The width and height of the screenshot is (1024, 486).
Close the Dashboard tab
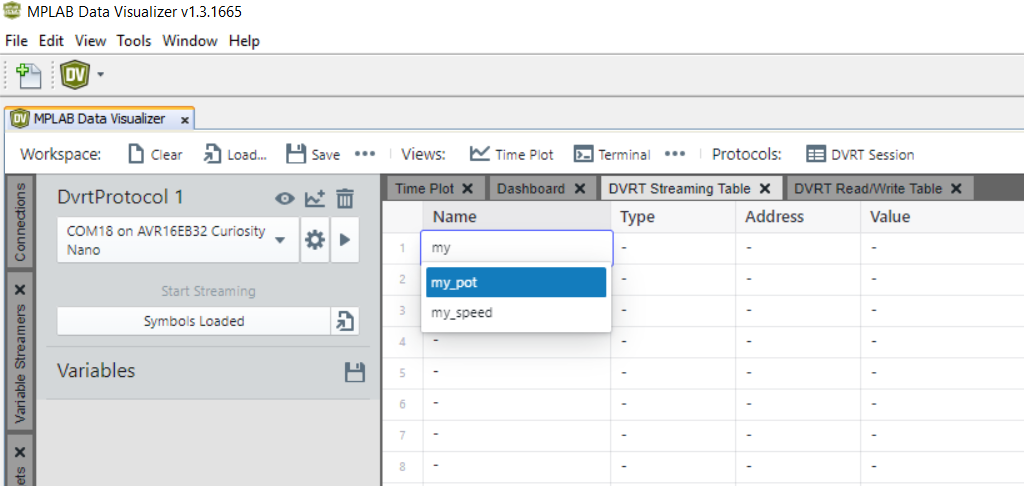pyautogui.click(x=579, y=188)
